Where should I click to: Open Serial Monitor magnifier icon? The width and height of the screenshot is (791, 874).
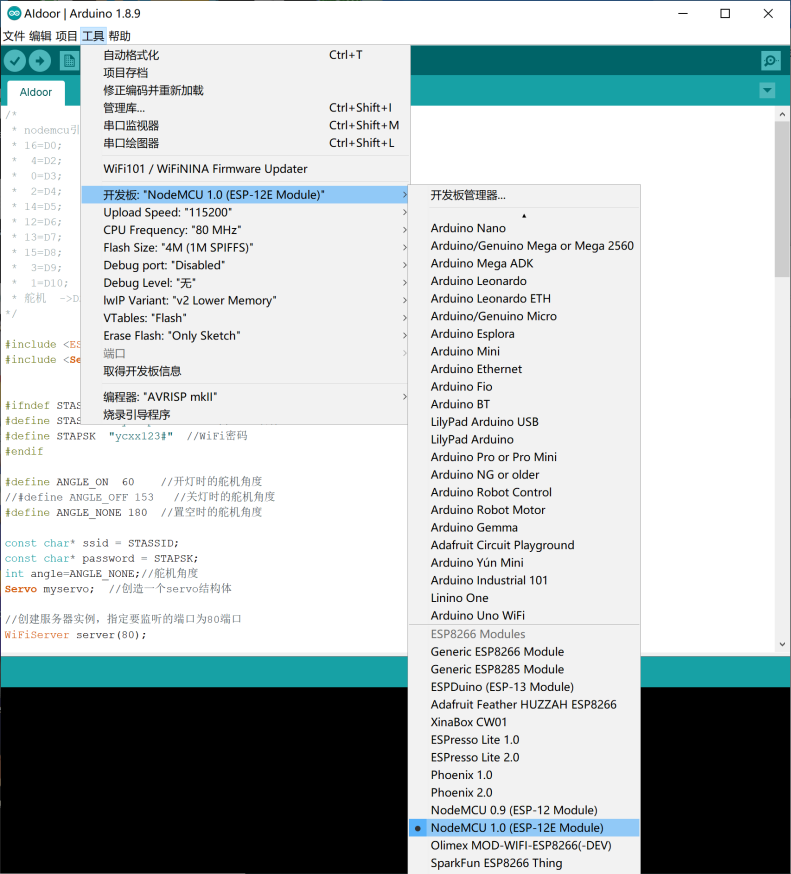coord(770,61)
